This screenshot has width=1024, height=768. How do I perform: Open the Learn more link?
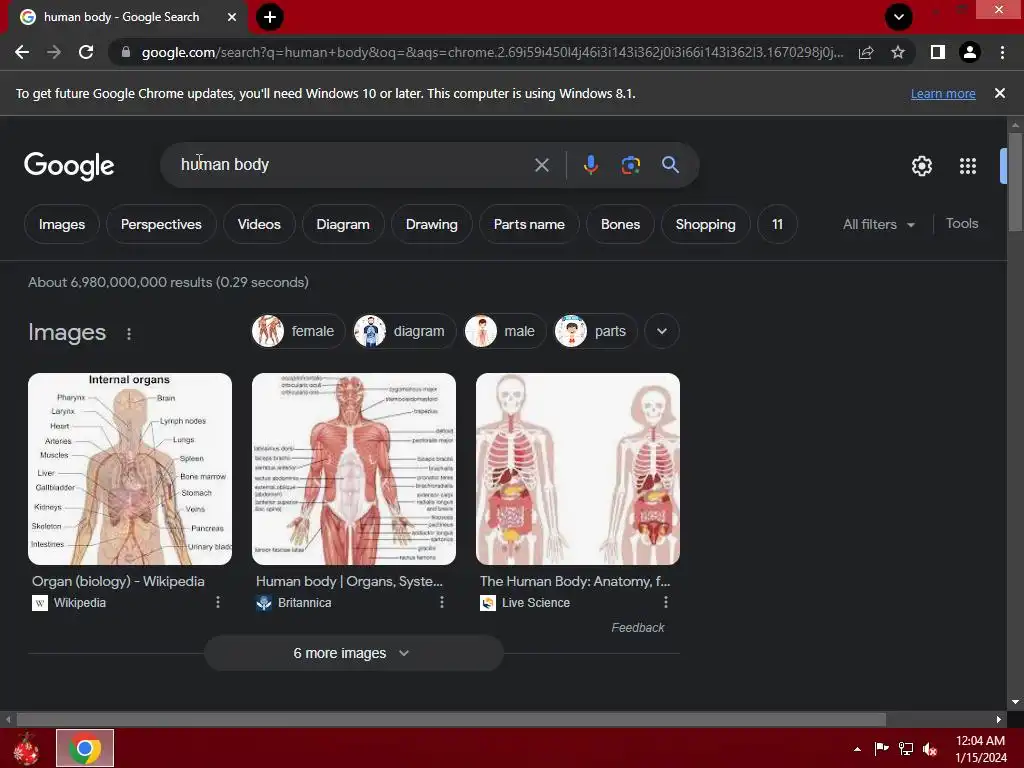coord(943,93)
